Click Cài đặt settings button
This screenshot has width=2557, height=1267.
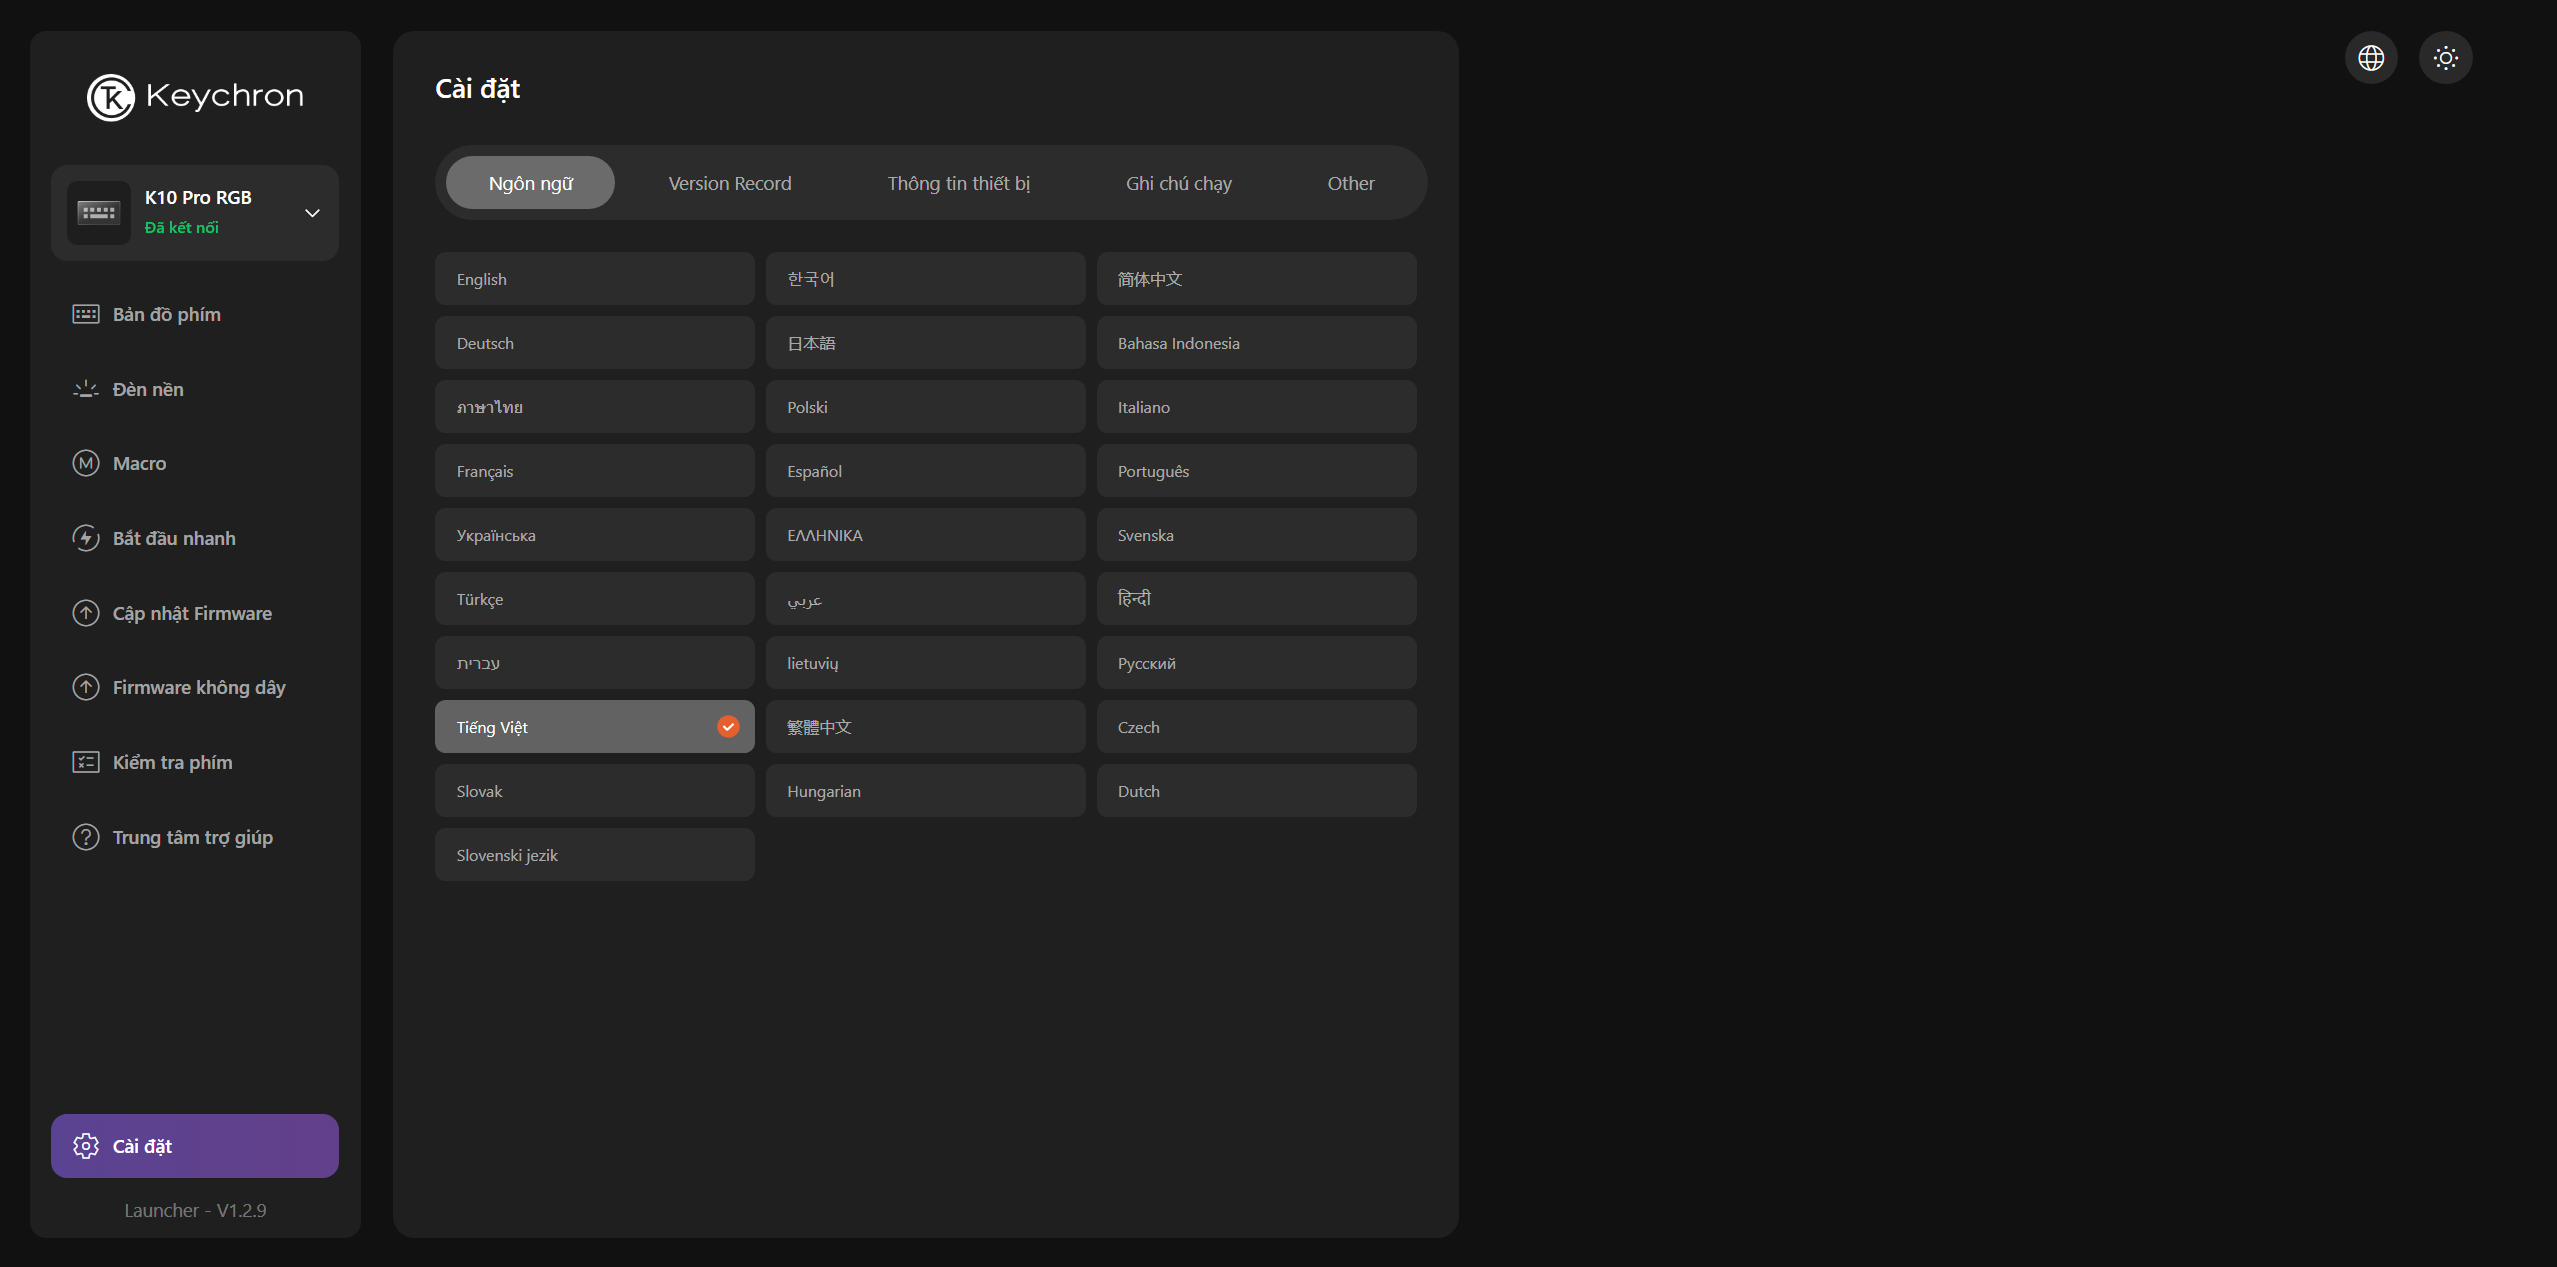(x=195, y=1146)
